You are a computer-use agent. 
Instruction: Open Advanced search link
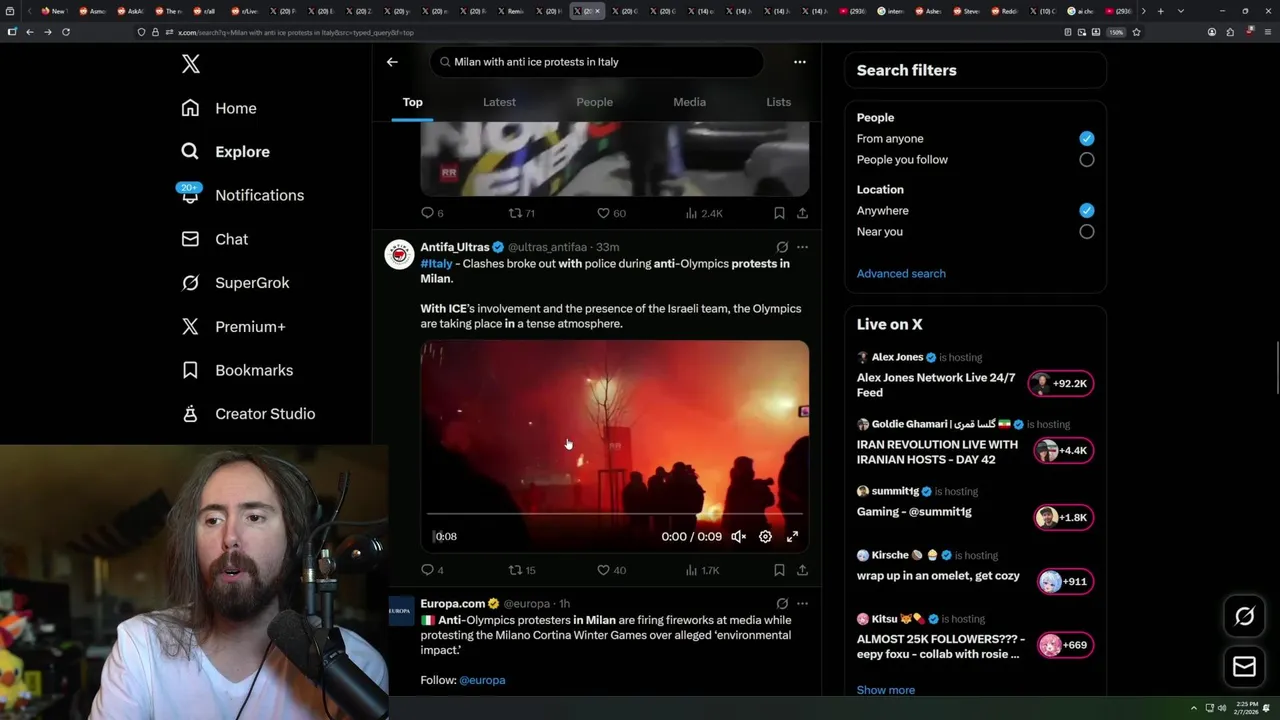pos(901,273)
